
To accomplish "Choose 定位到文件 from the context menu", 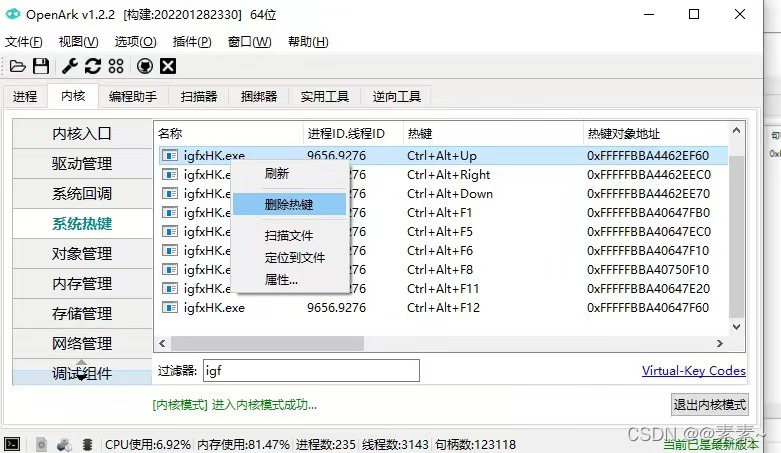I will point(289,258).
